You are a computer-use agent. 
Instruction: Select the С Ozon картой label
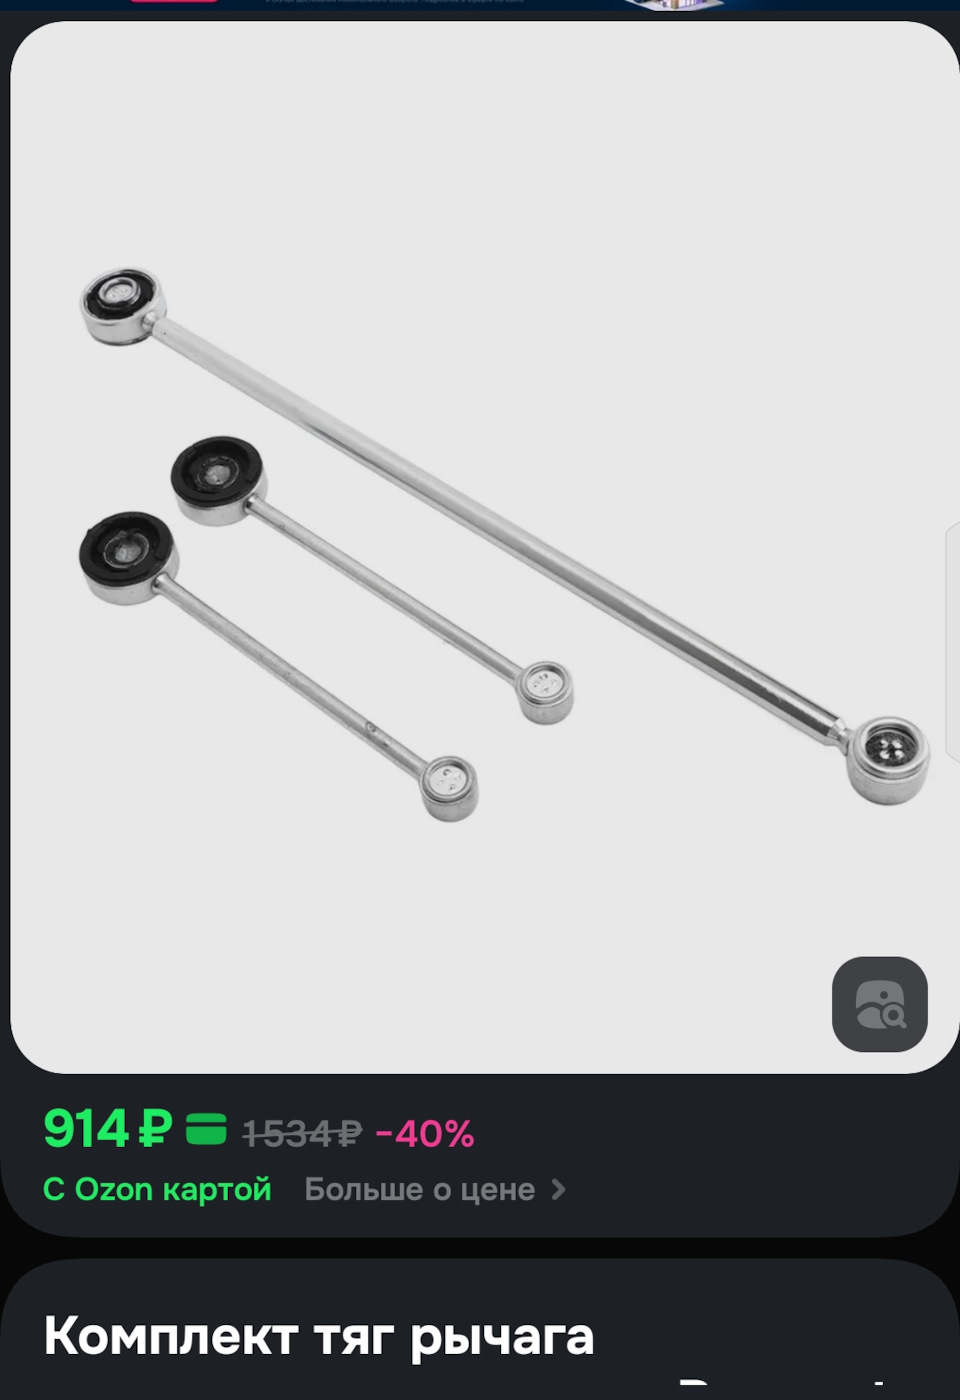coord(157,1189)
